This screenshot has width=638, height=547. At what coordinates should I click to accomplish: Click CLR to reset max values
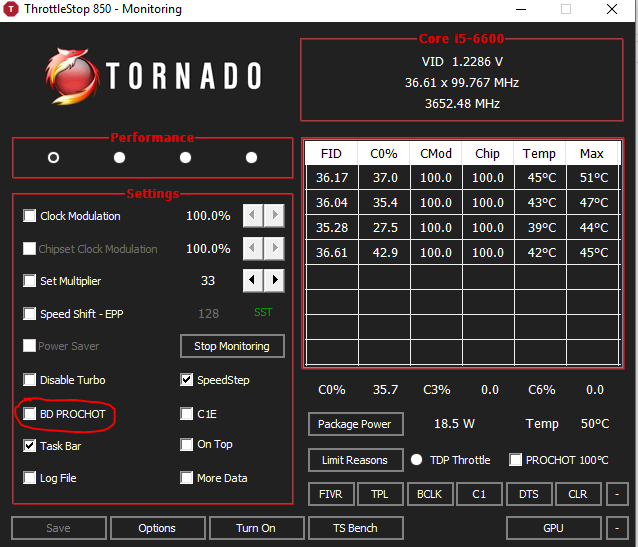(578, 494)
